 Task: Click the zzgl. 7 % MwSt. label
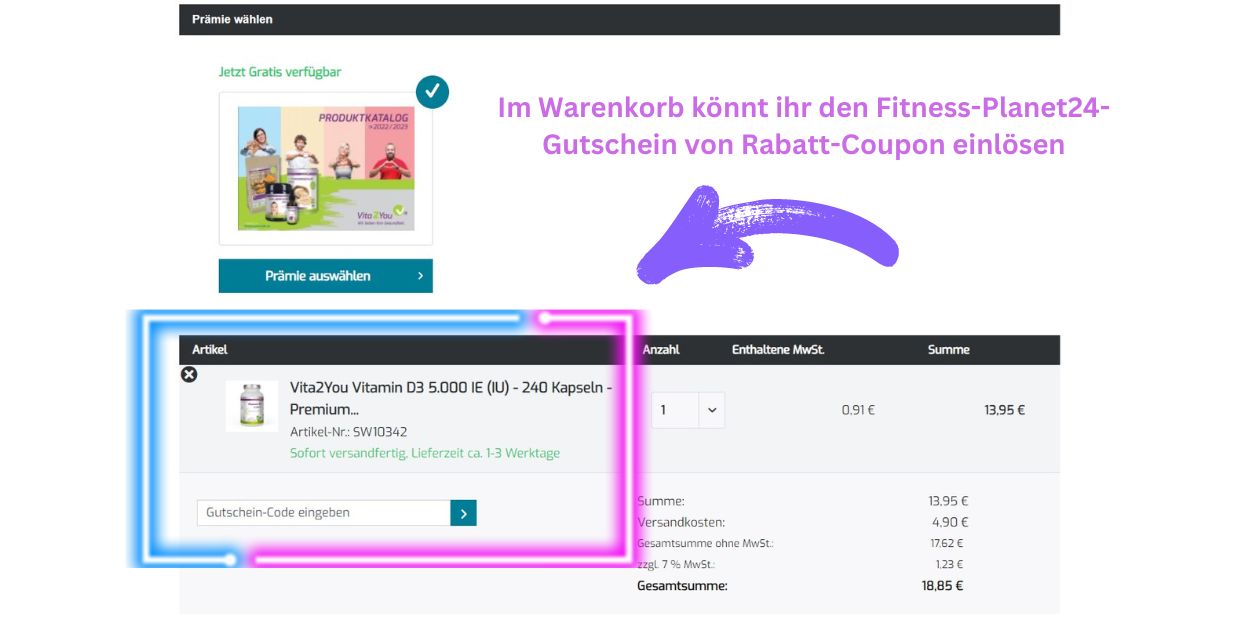(676, 565)
